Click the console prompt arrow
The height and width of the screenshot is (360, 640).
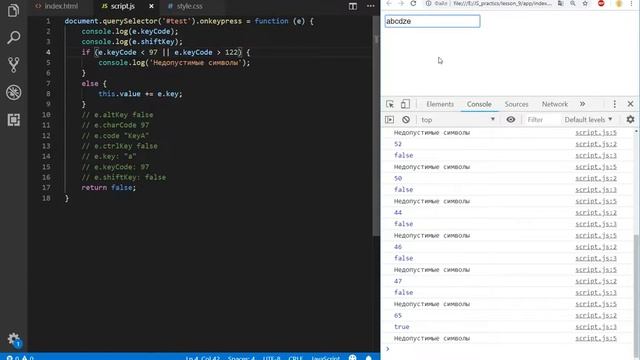(x=388, y=349)
